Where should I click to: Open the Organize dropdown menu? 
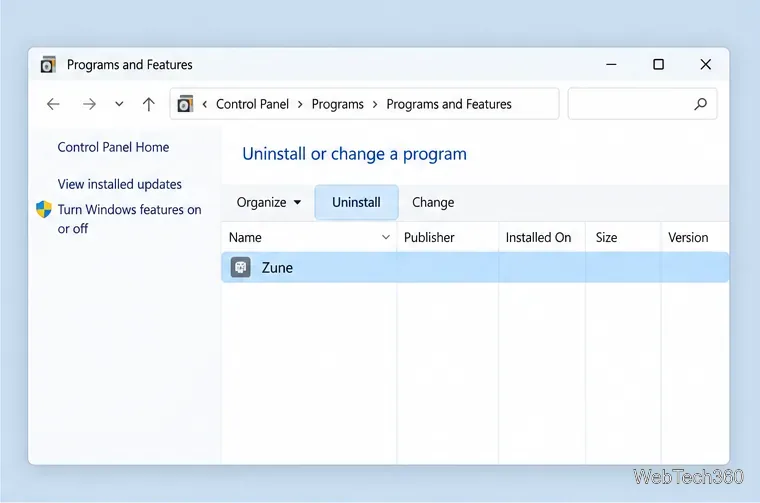[269, 202]
